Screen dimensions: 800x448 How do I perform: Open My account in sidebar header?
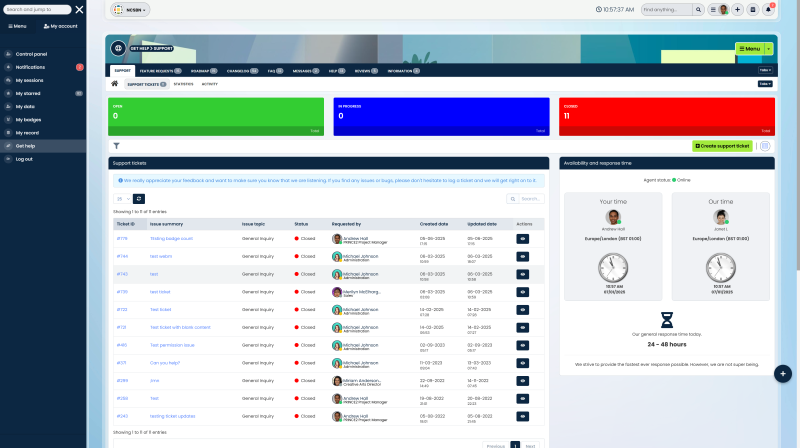61,26
